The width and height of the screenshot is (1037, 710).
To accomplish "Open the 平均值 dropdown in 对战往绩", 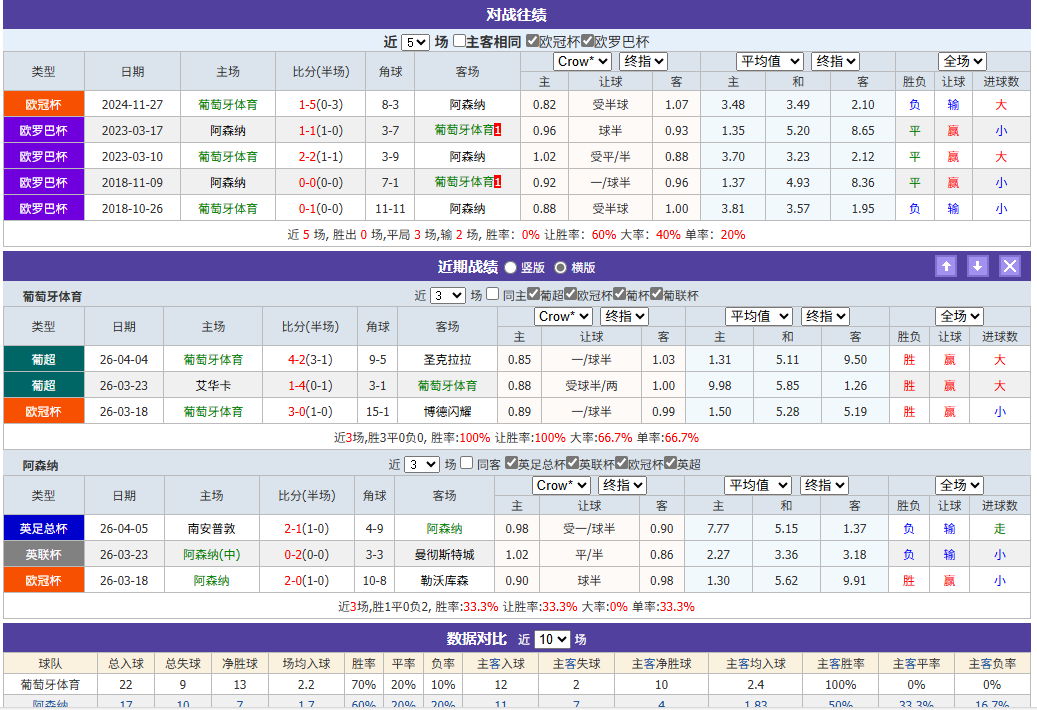I will pos(769,62).
